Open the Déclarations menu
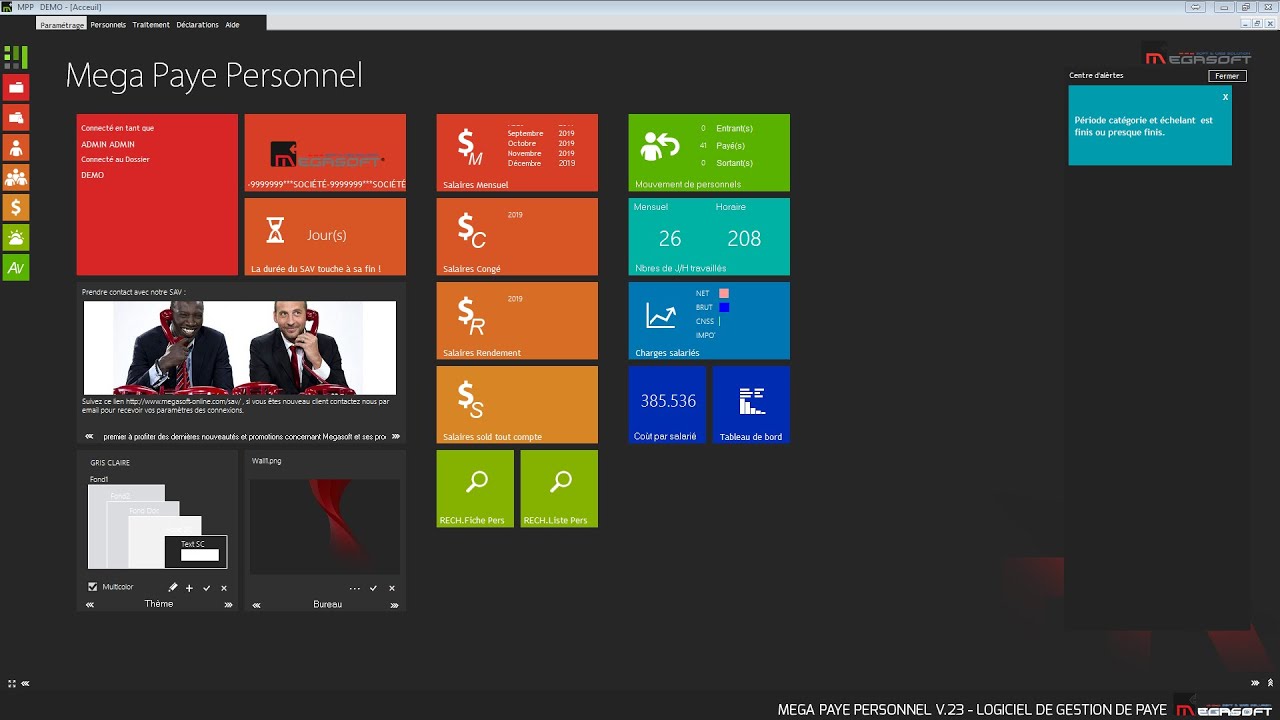 pos(198,24)
